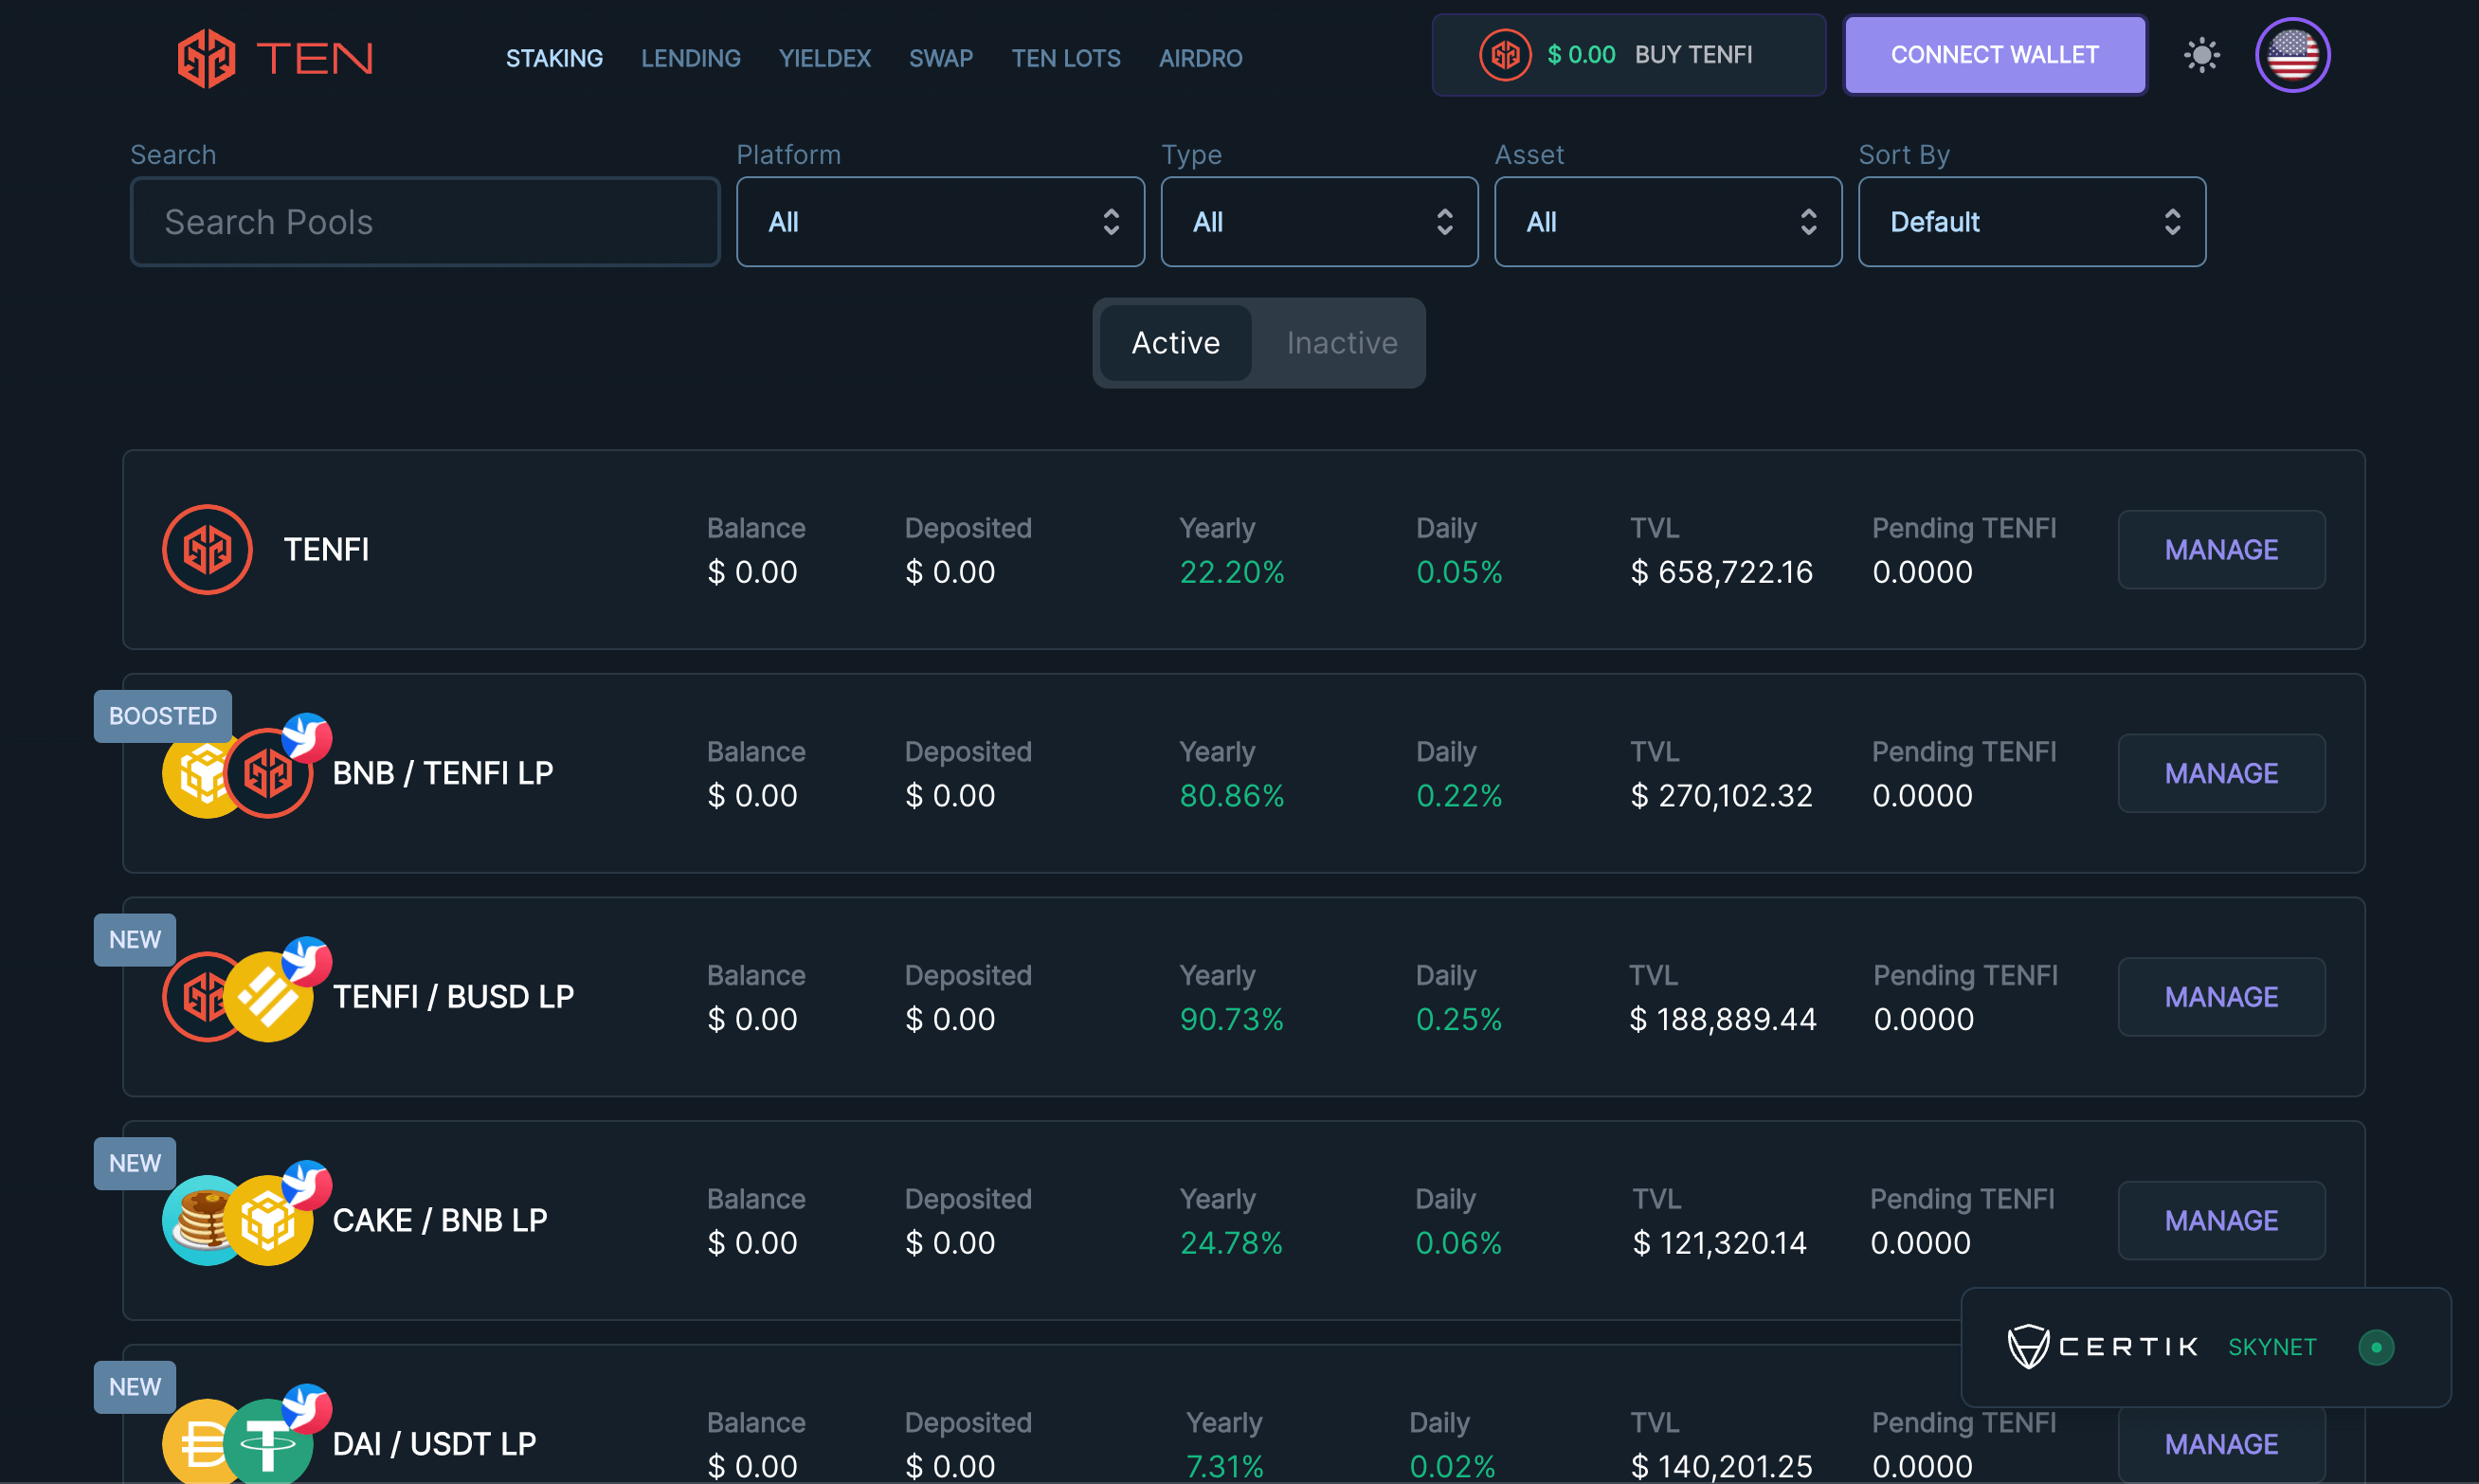Click the TENFI pool name
The height and width of the screenshot is (1484, 2479).
326,549
